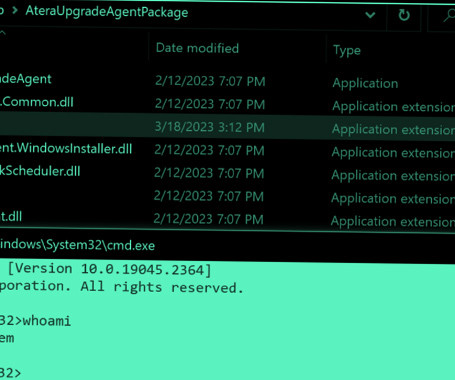
Task: Sort files by Type column header
Action: point(347,50)
